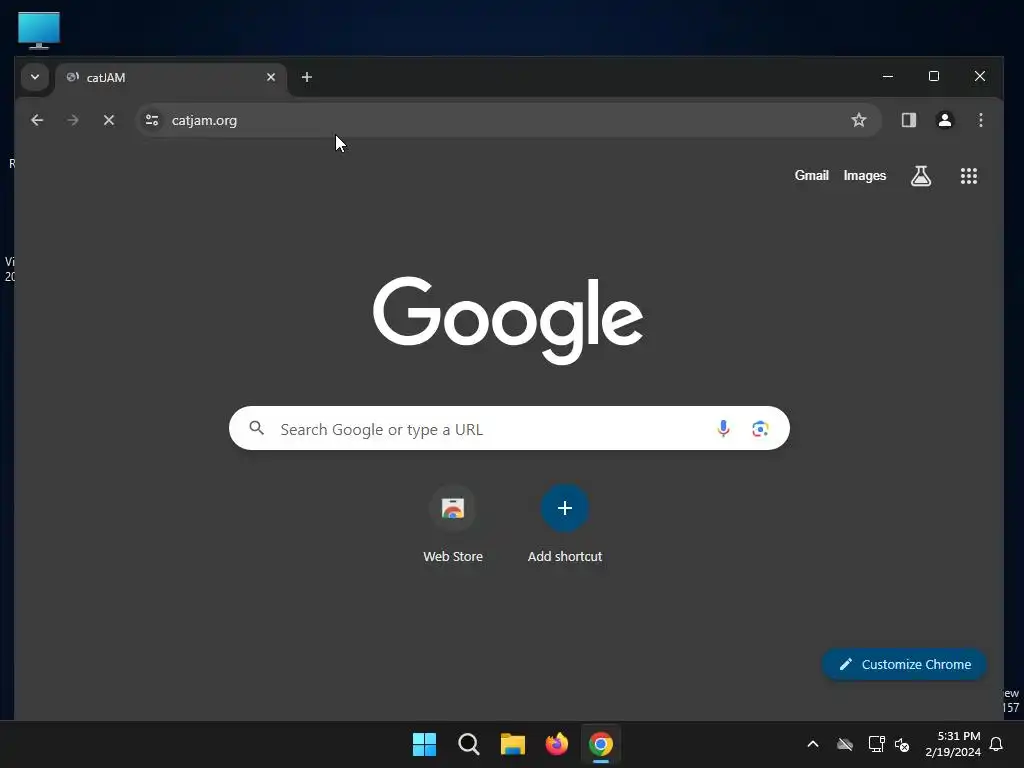Open notifications bell icon
This screenshot has width=1024, height=768.
tap(997, 744)
